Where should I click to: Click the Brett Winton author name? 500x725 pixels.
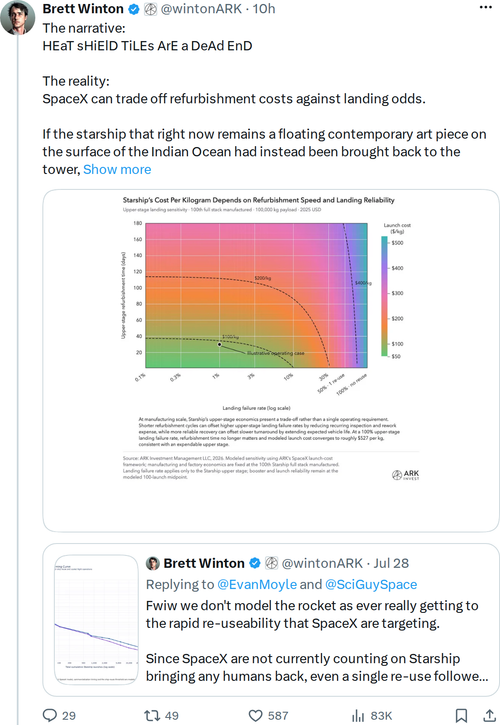83,9
